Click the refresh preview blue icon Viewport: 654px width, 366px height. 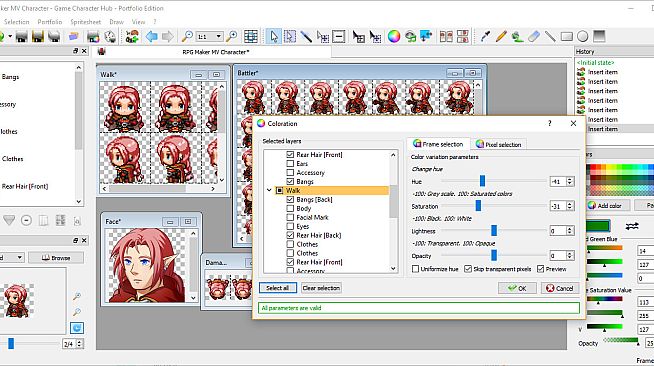coord(77,328)
